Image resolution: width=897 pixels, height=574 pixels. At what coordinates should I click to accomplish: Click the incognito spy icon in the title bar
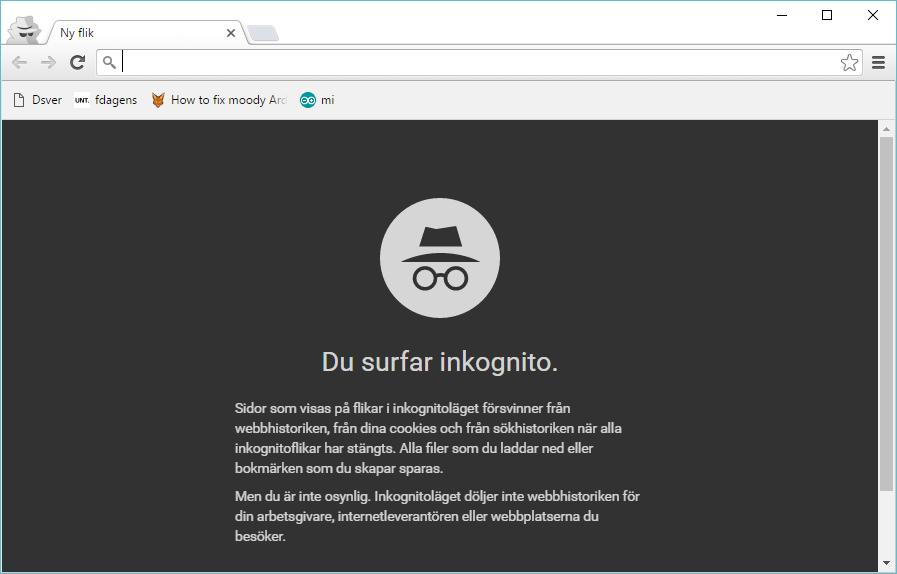coord(25,30)
